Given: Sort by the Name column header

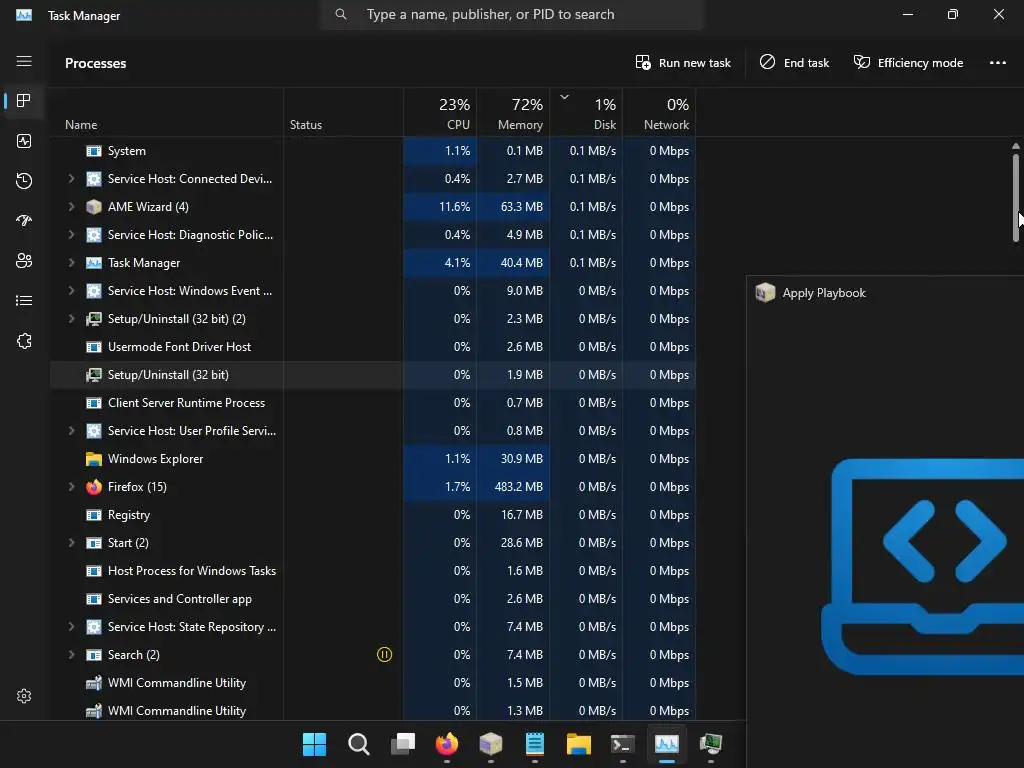Looking at the screenshot, I should (x=167, y=112).
